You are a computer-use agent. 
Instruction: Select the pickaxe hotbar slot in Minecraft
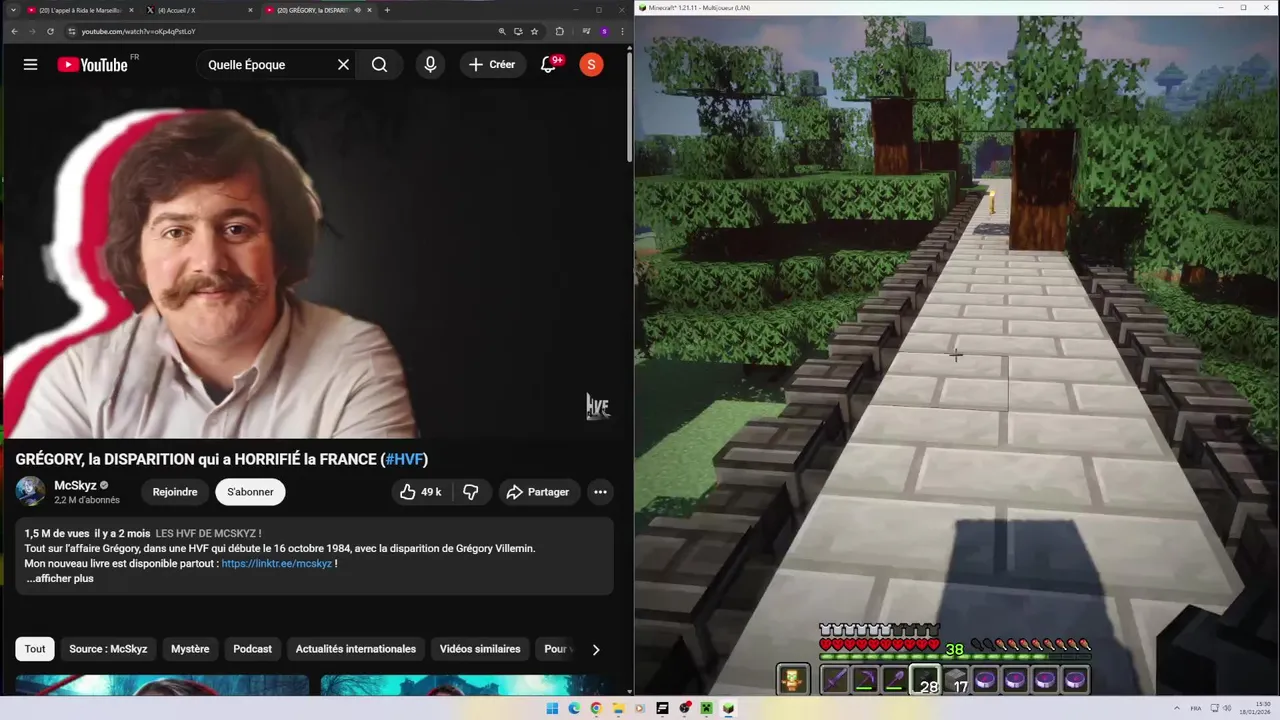pyautogui.click(x=865, y=681)
